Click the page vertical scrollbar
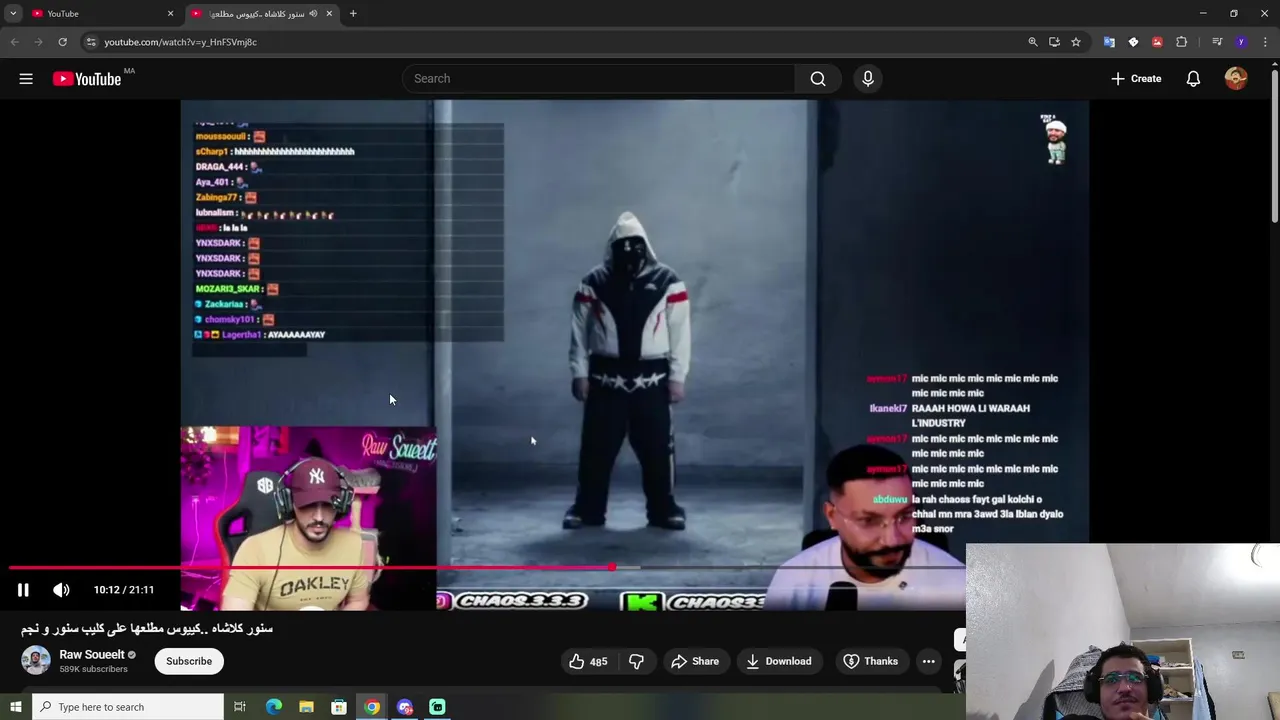Viewport: 1280px width, 720px height. click(1275, 145)
